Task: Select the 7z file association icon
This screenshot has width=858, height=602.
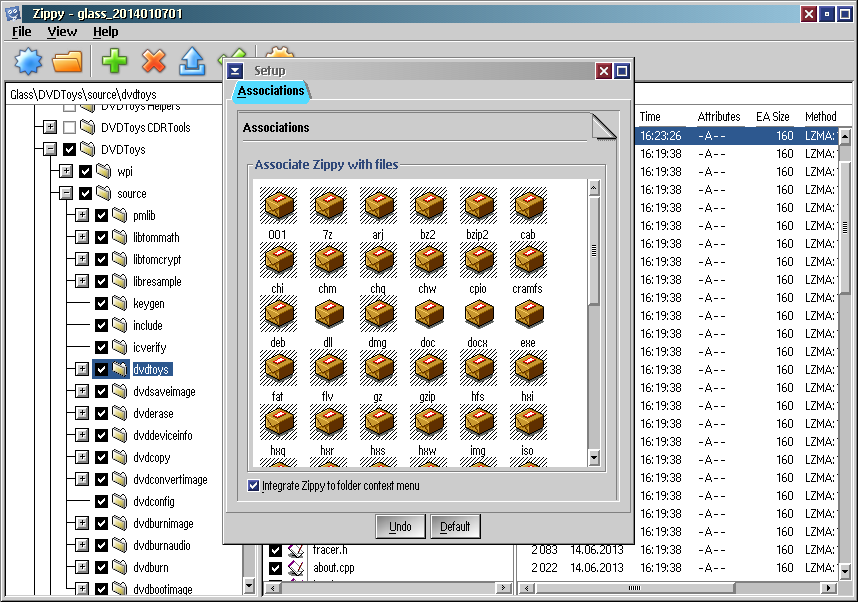Action: (x=328, y=207)
